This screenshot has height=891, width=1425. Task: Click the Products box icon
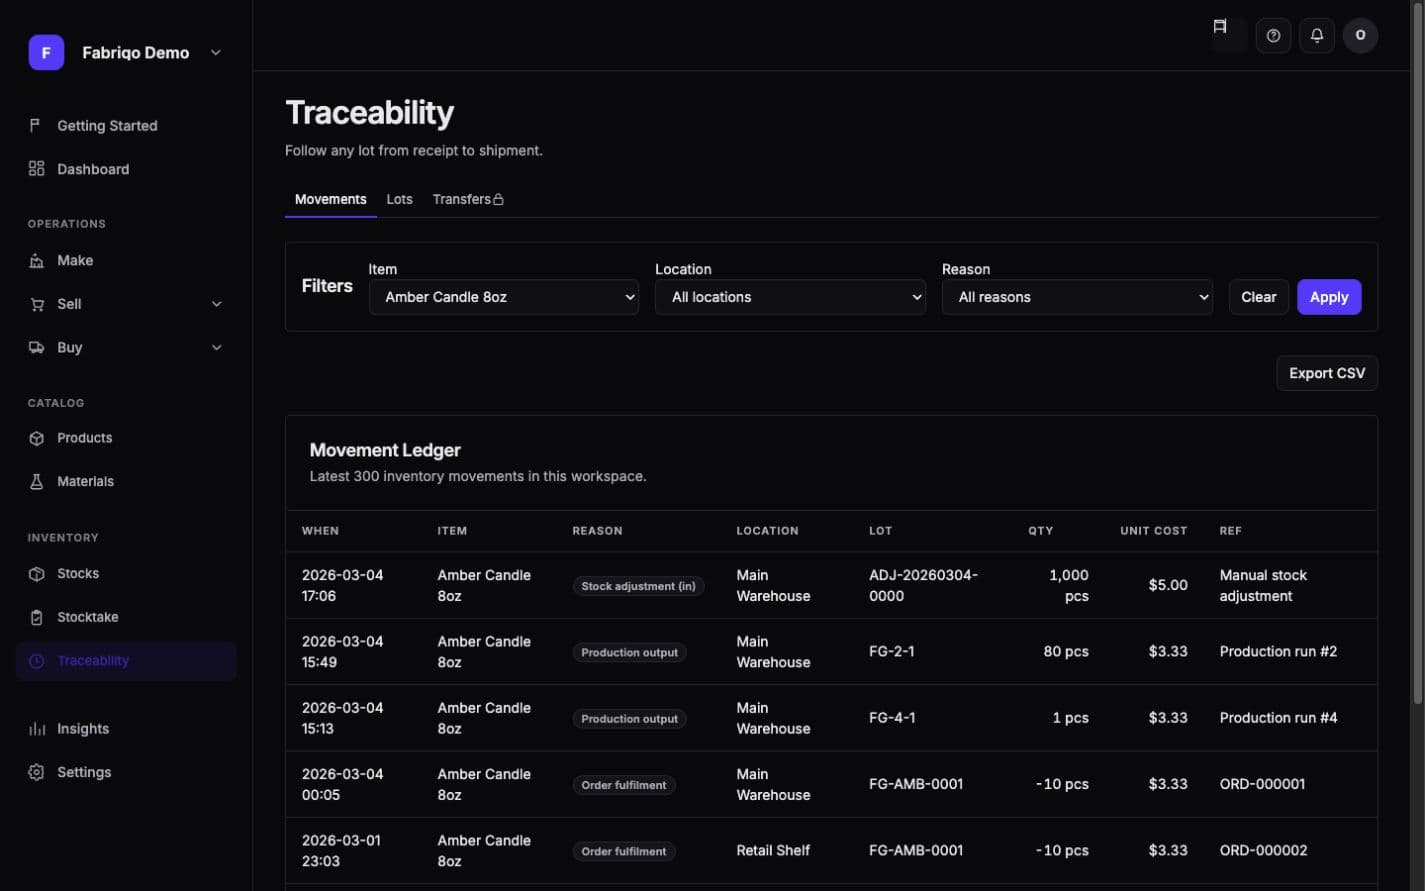[36, 438]
